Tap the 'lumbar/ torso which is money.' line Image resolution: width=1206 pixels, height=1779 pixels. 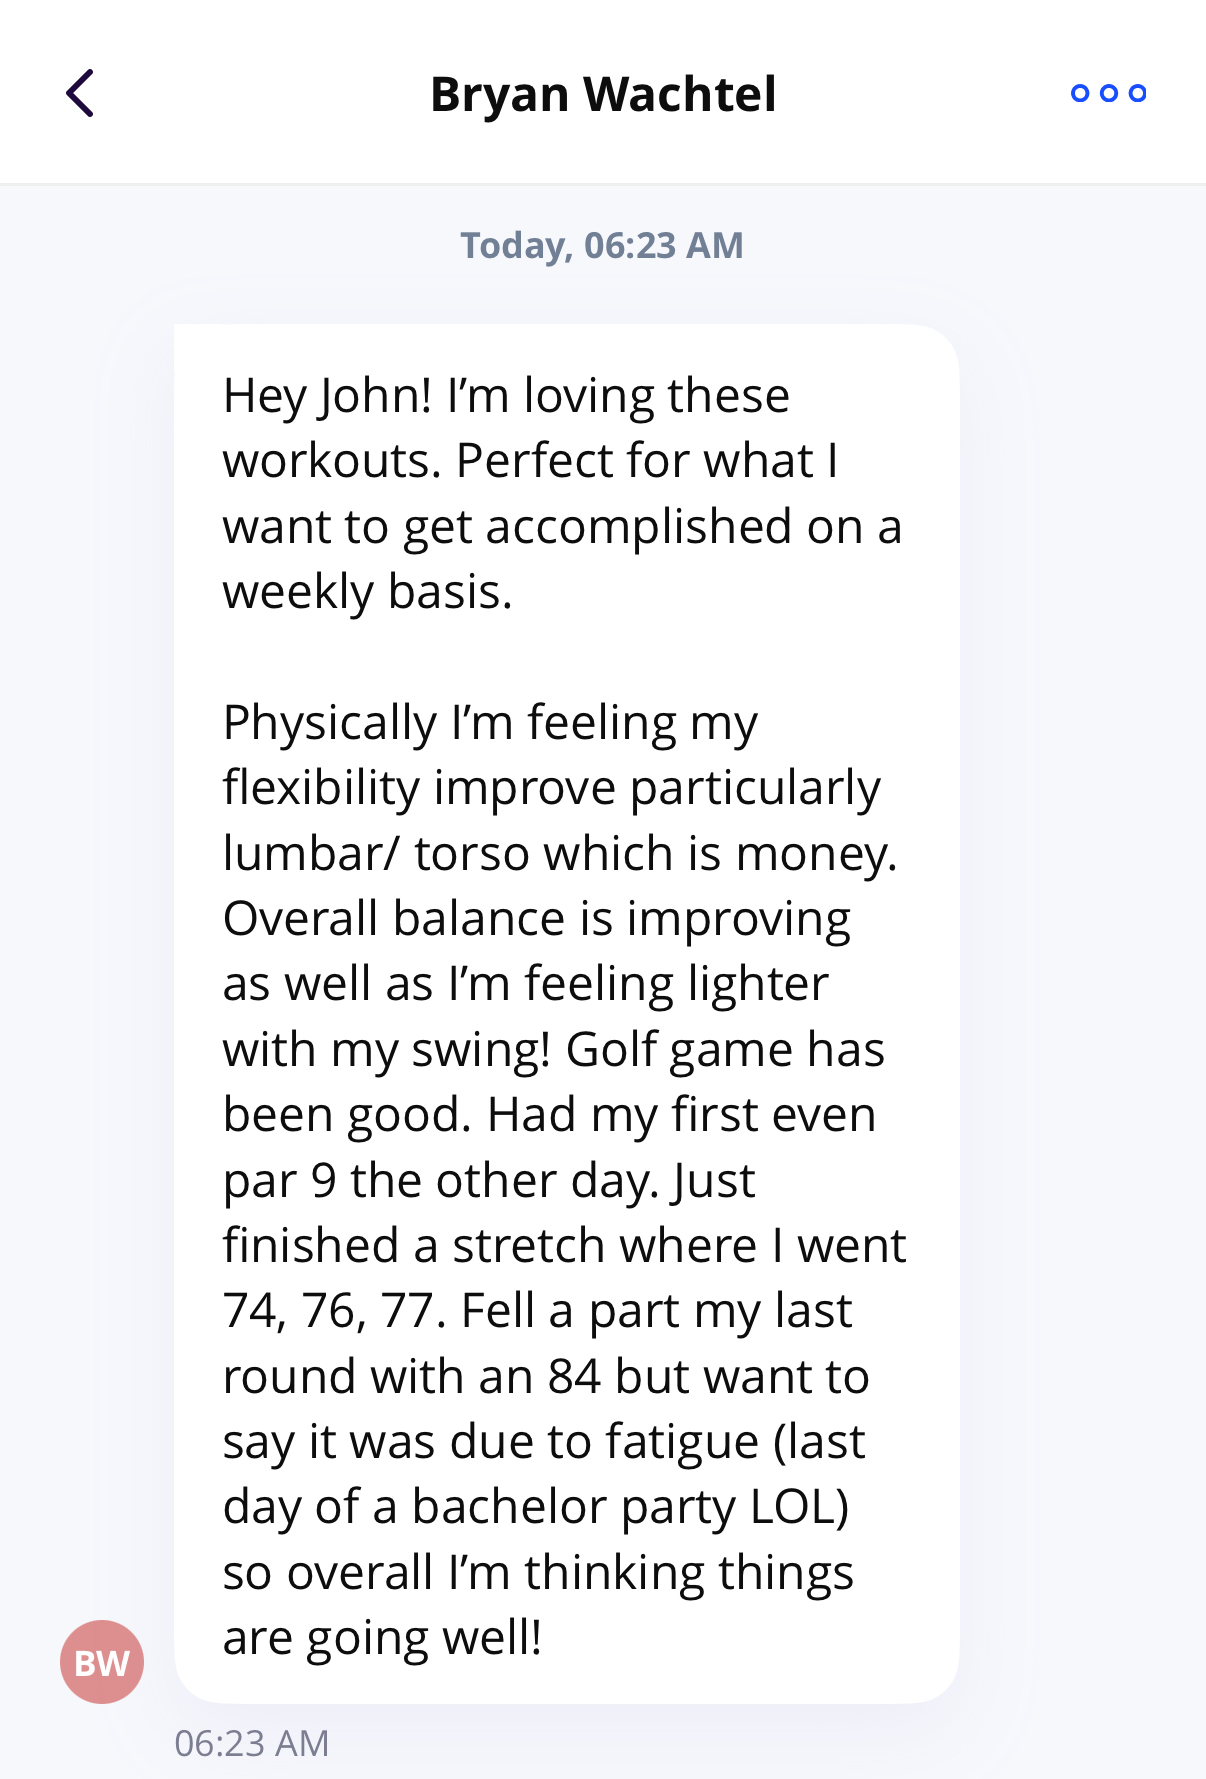point(560,854)
